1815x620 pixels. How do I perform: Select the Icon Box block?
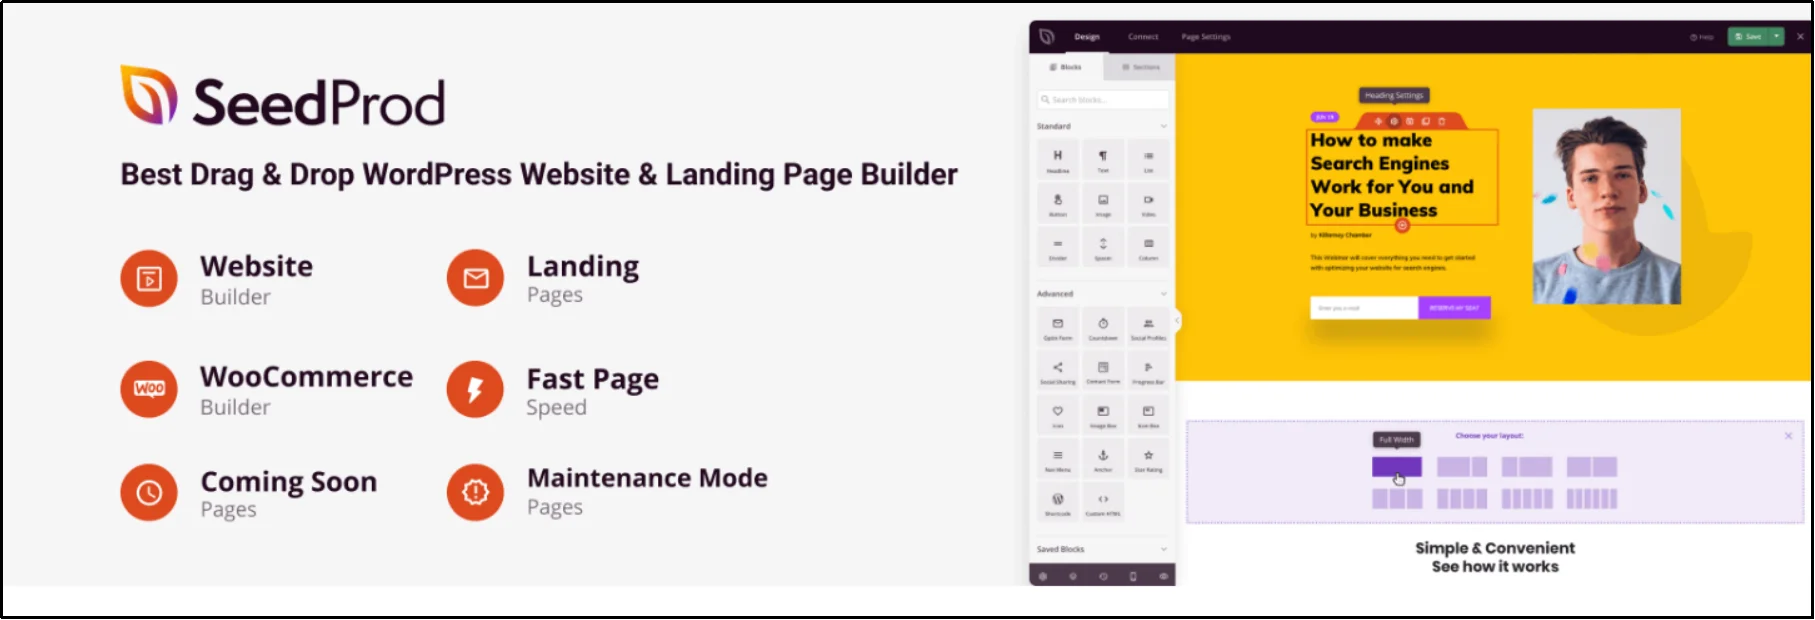(1148, 416)
